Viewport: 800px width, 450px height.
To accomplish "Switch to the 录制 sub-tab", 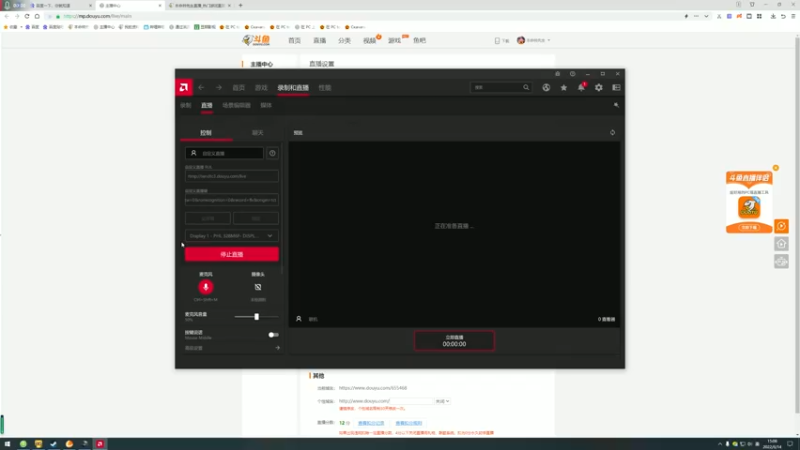I will [x=186, y=105].
